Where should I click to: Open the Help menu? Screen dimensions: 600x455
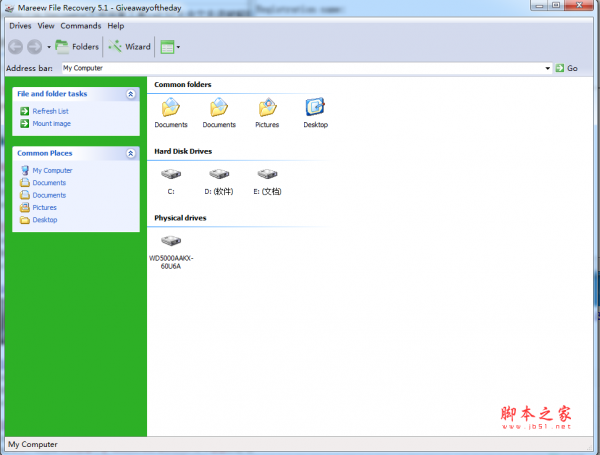[116, 26]
